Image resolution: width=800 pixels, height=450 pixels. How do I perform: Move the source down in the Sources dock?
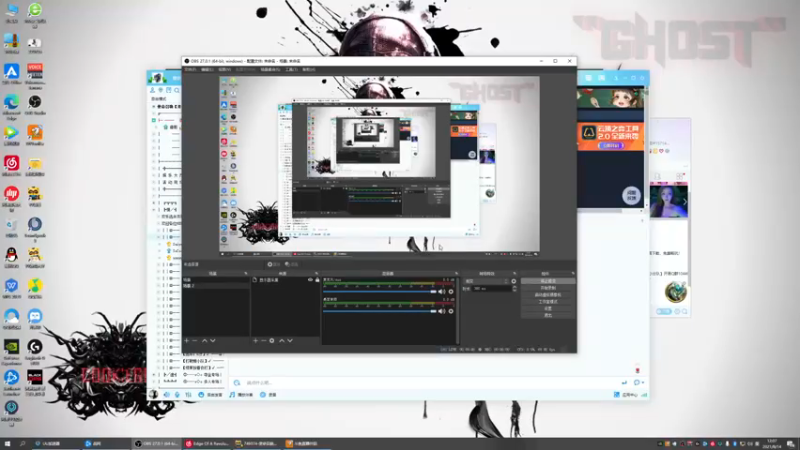[290, 340]
